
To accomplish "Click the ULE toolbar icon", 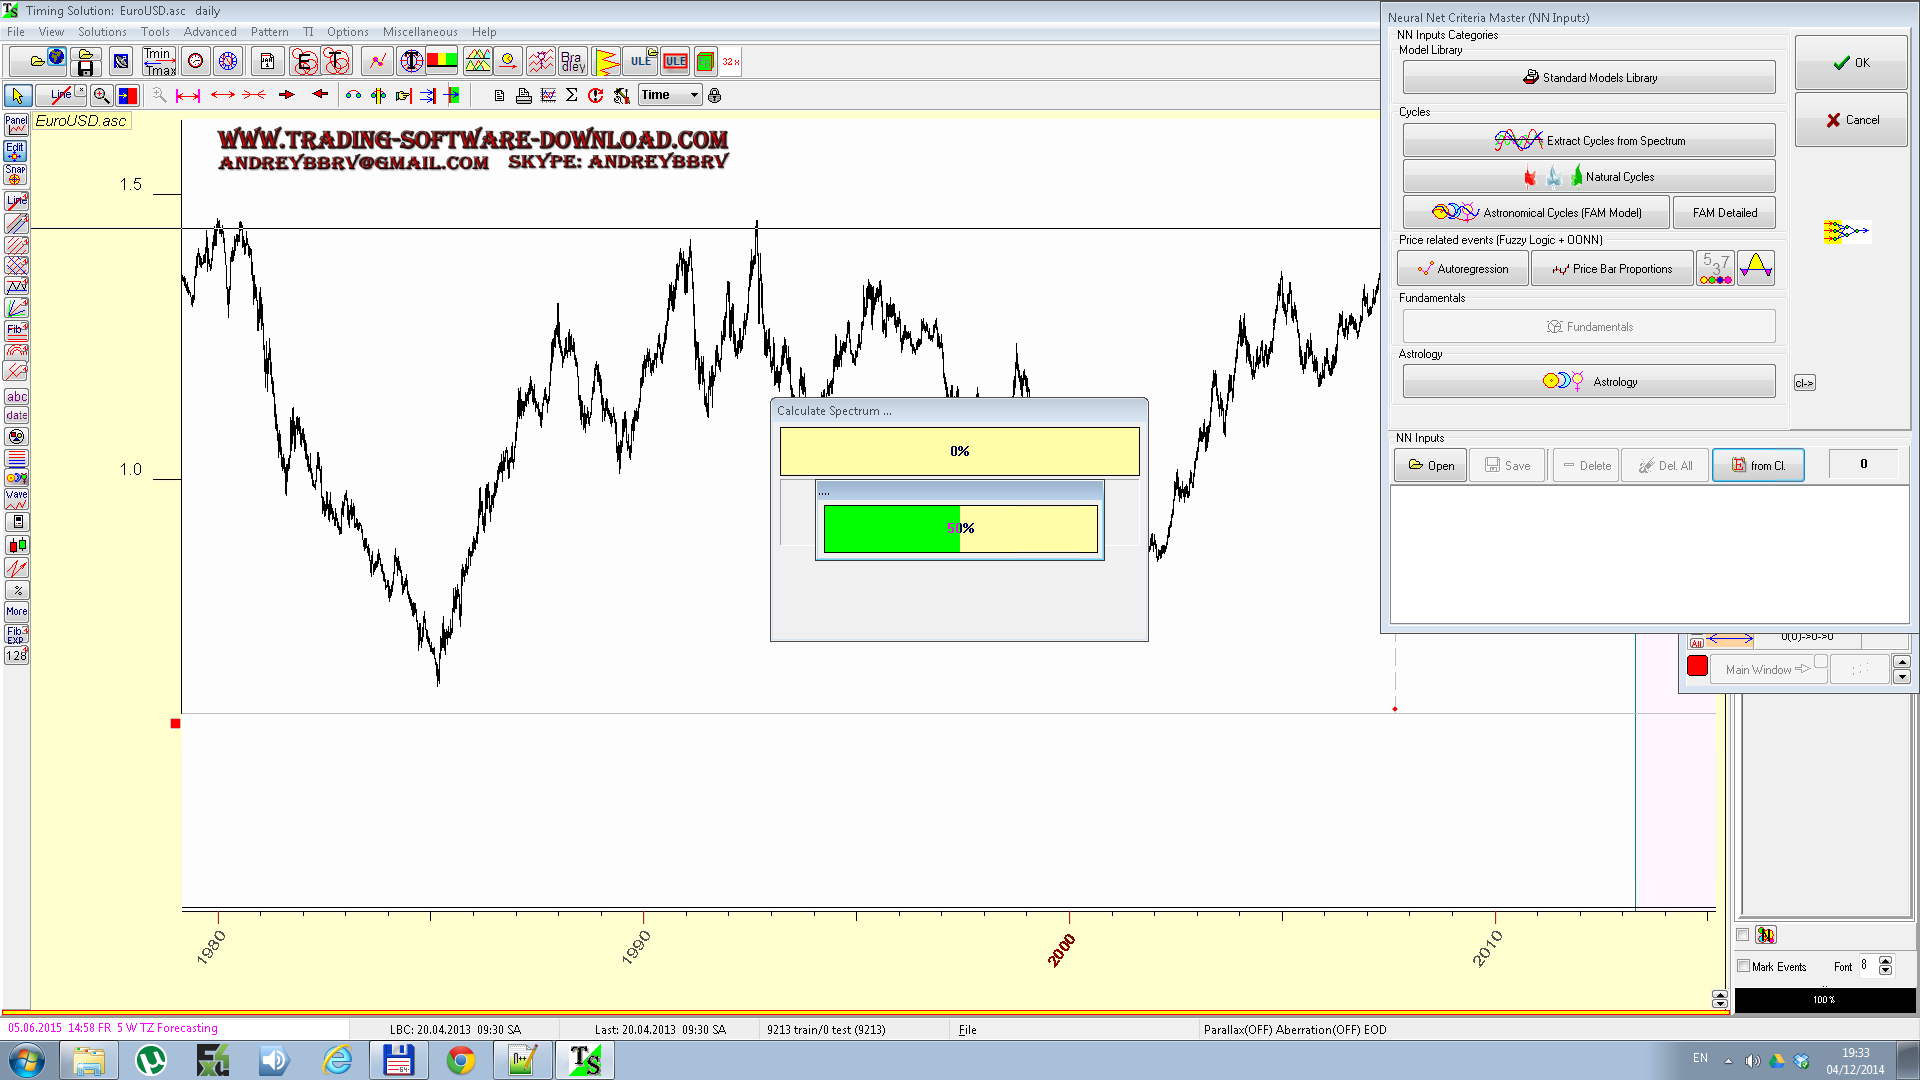I will click(x=641, y=62).
